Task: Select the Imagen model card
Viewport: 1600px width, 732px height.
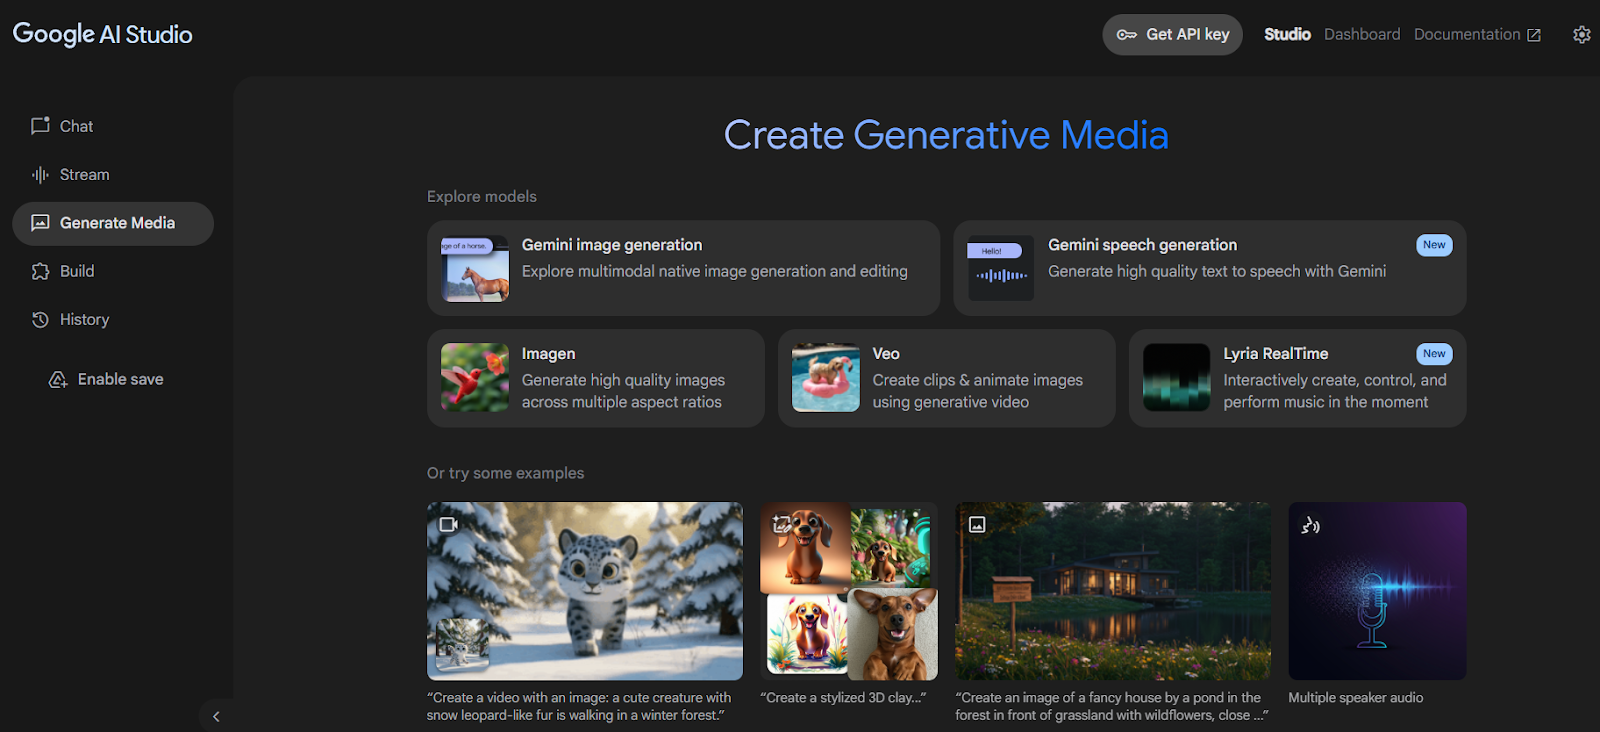Action: [595, 378]
